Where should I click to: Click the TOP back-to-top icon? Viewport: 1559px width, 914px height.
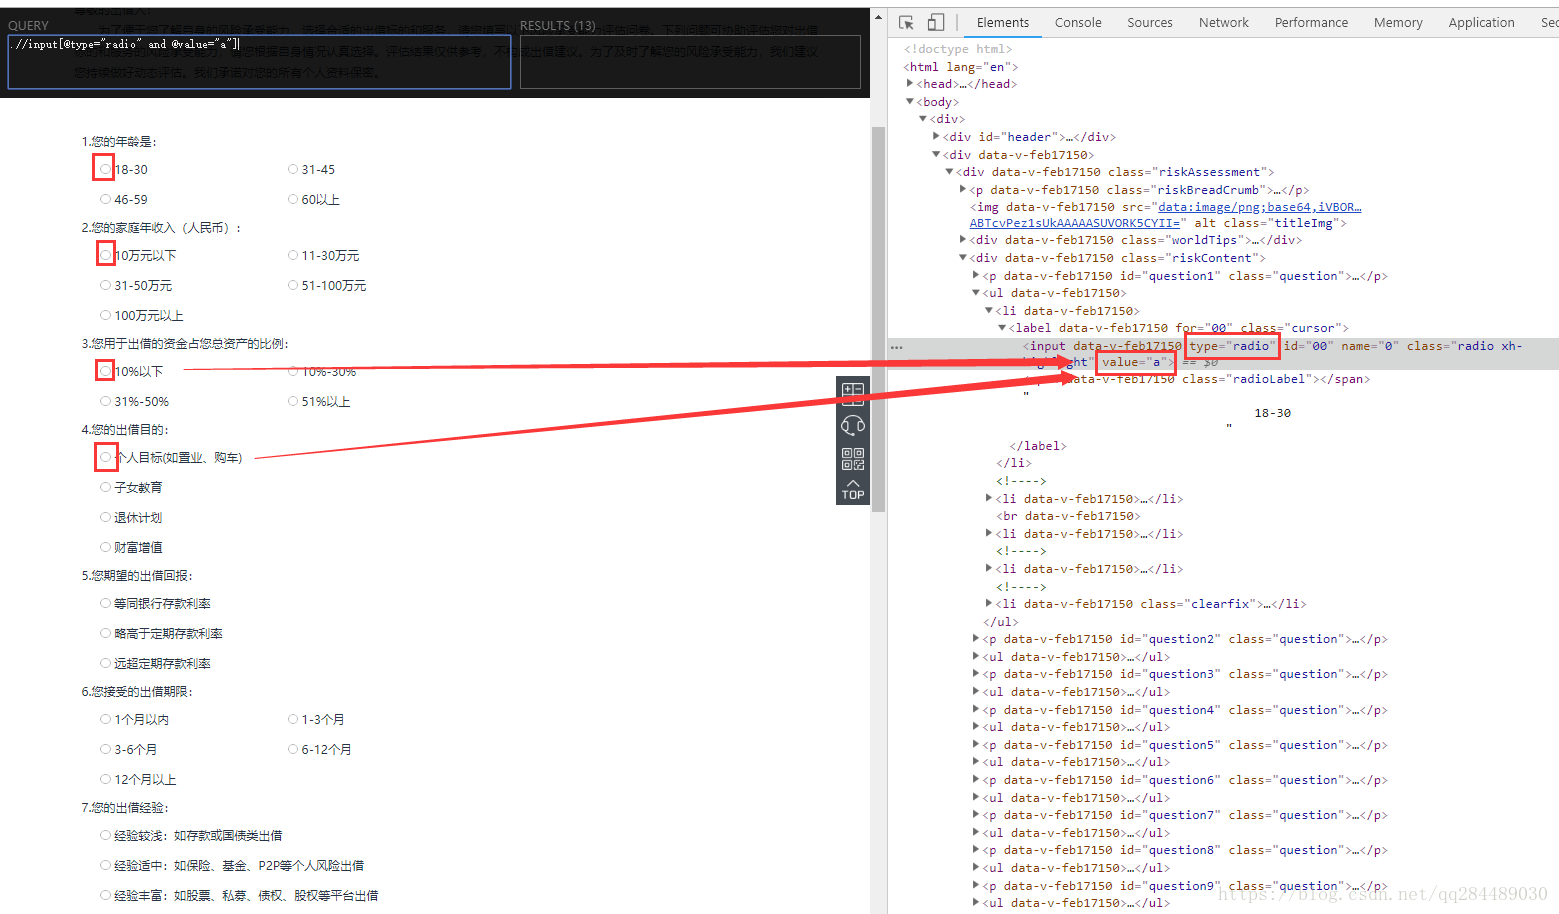pos(853,490)
